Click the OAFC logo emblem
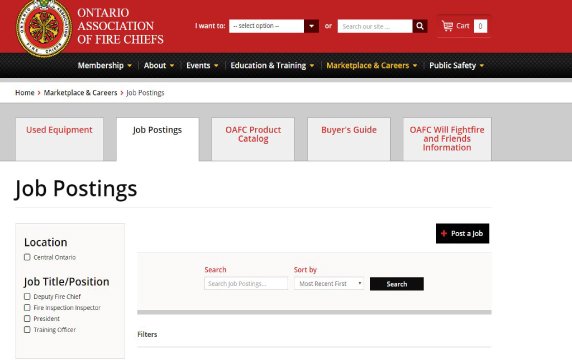 coord(44,28)
